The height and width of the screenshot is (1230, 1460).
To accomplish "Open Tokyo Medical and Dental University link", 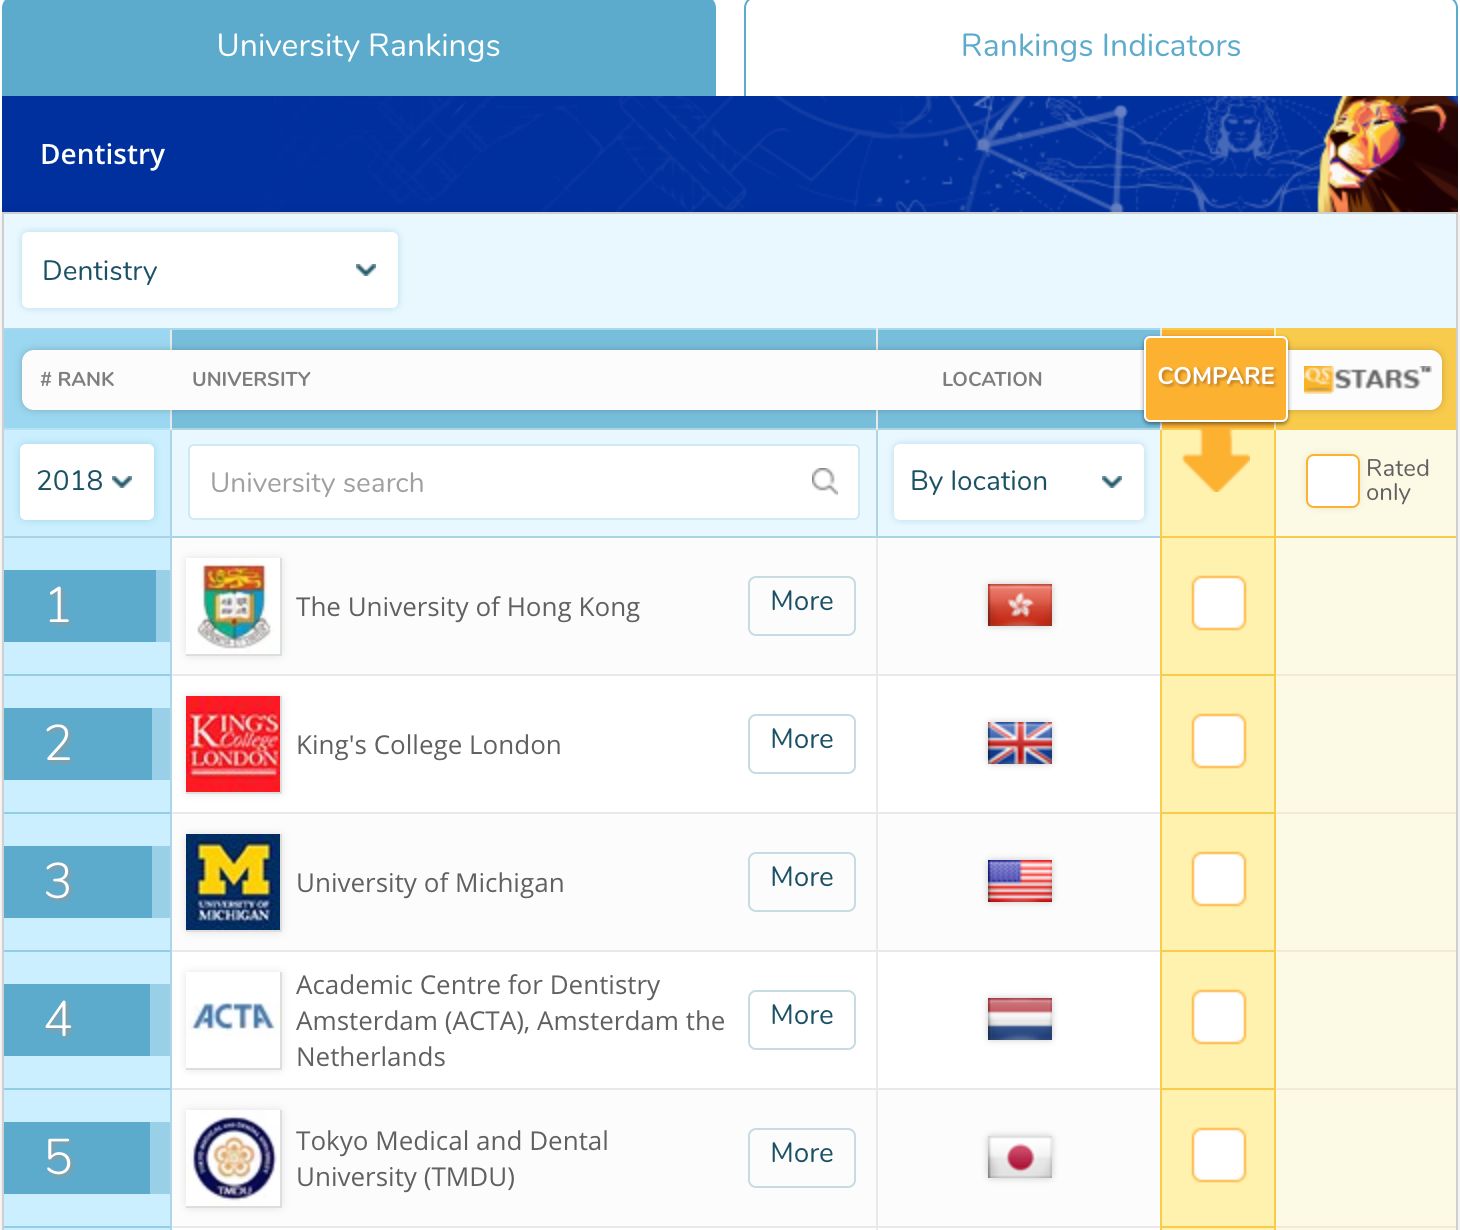I will click(452, 1159).
